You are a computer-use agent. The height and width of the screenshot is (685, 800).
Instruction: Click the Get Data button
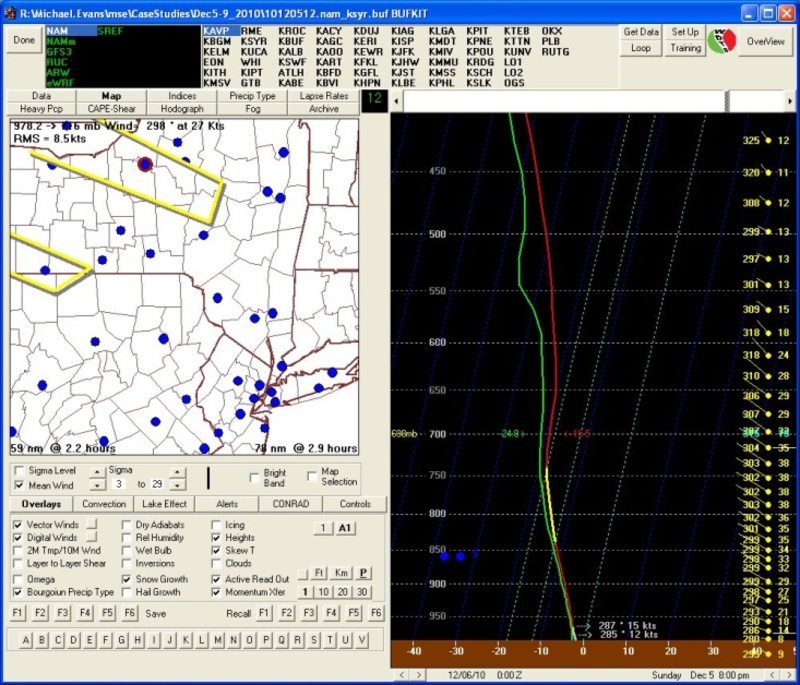click(641, 32)
